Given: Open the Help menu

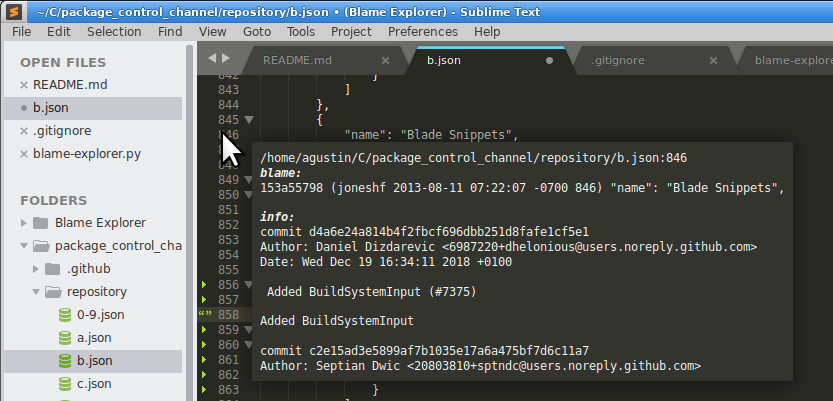Looking at the screenshot, I should pos(487,32).
